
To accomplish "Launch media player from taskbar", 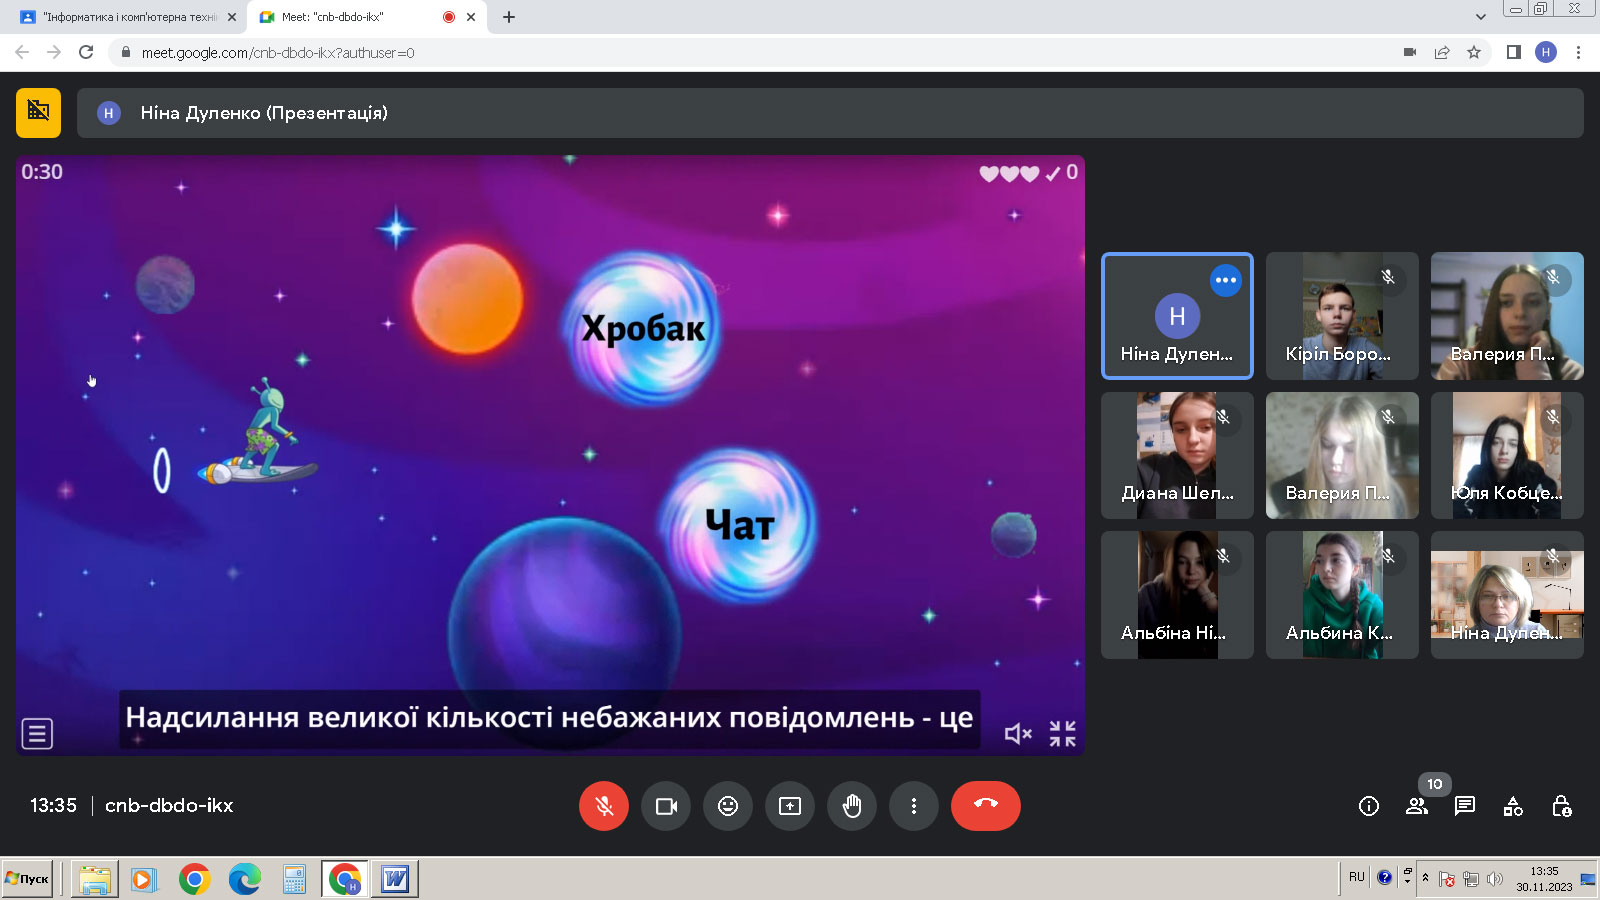I will click(144, 879).
